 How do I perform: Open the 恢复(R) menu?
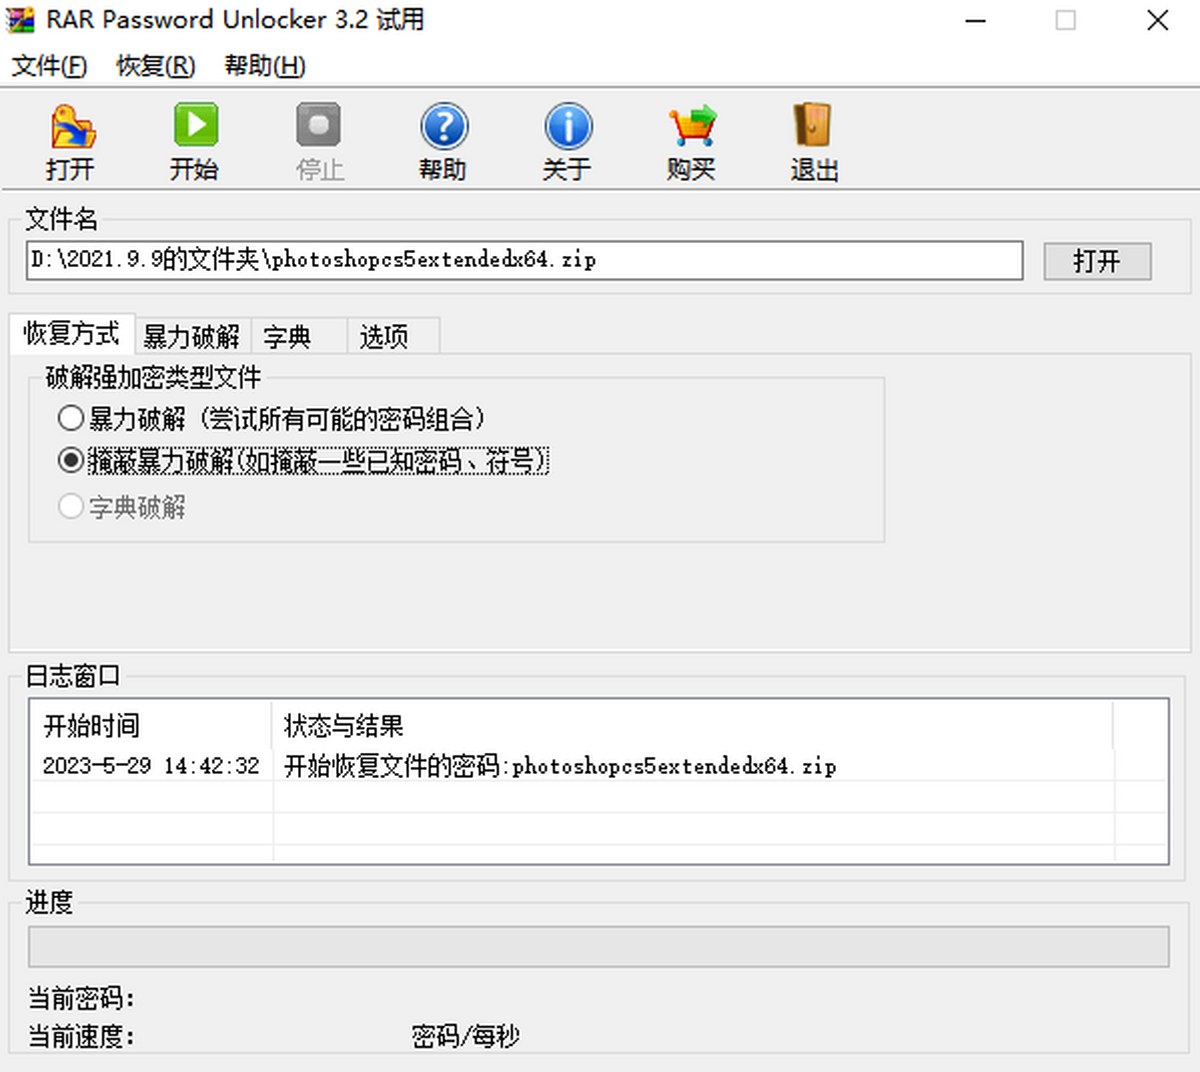coord(156,66)
